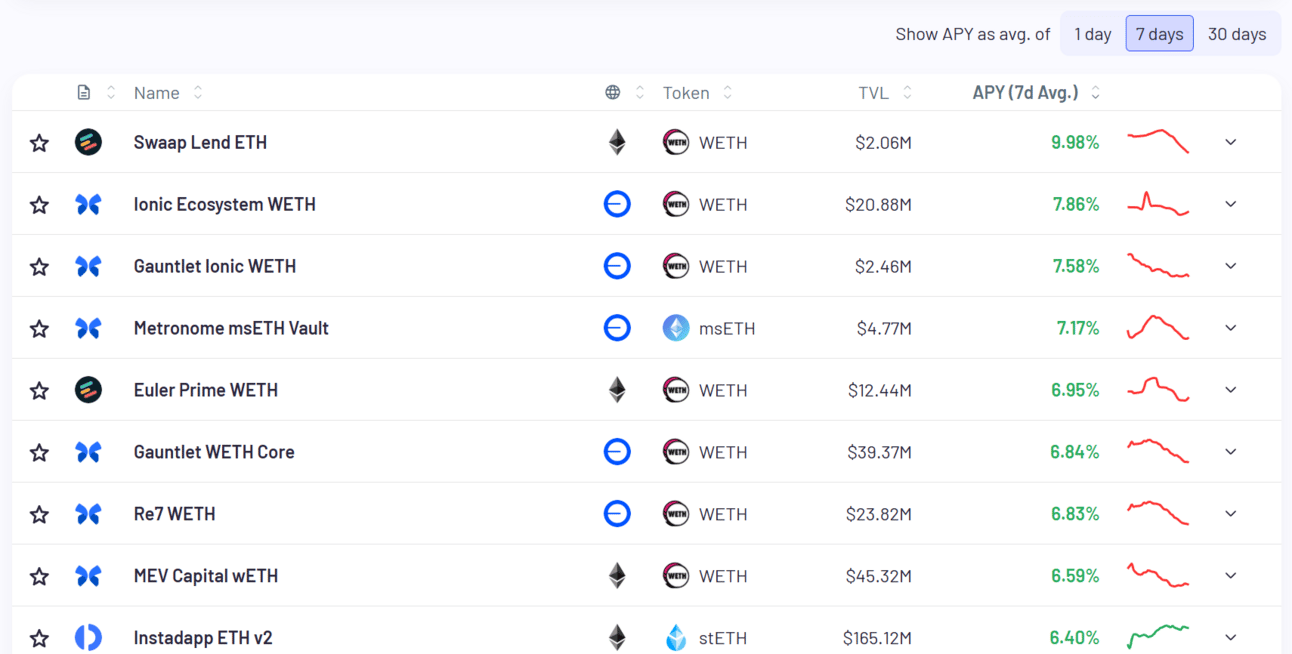Expand Gauntlet WETH Core details
Image resolution: width=1292 pixels, height=654 pixels.
click(x=1231, y=452)
